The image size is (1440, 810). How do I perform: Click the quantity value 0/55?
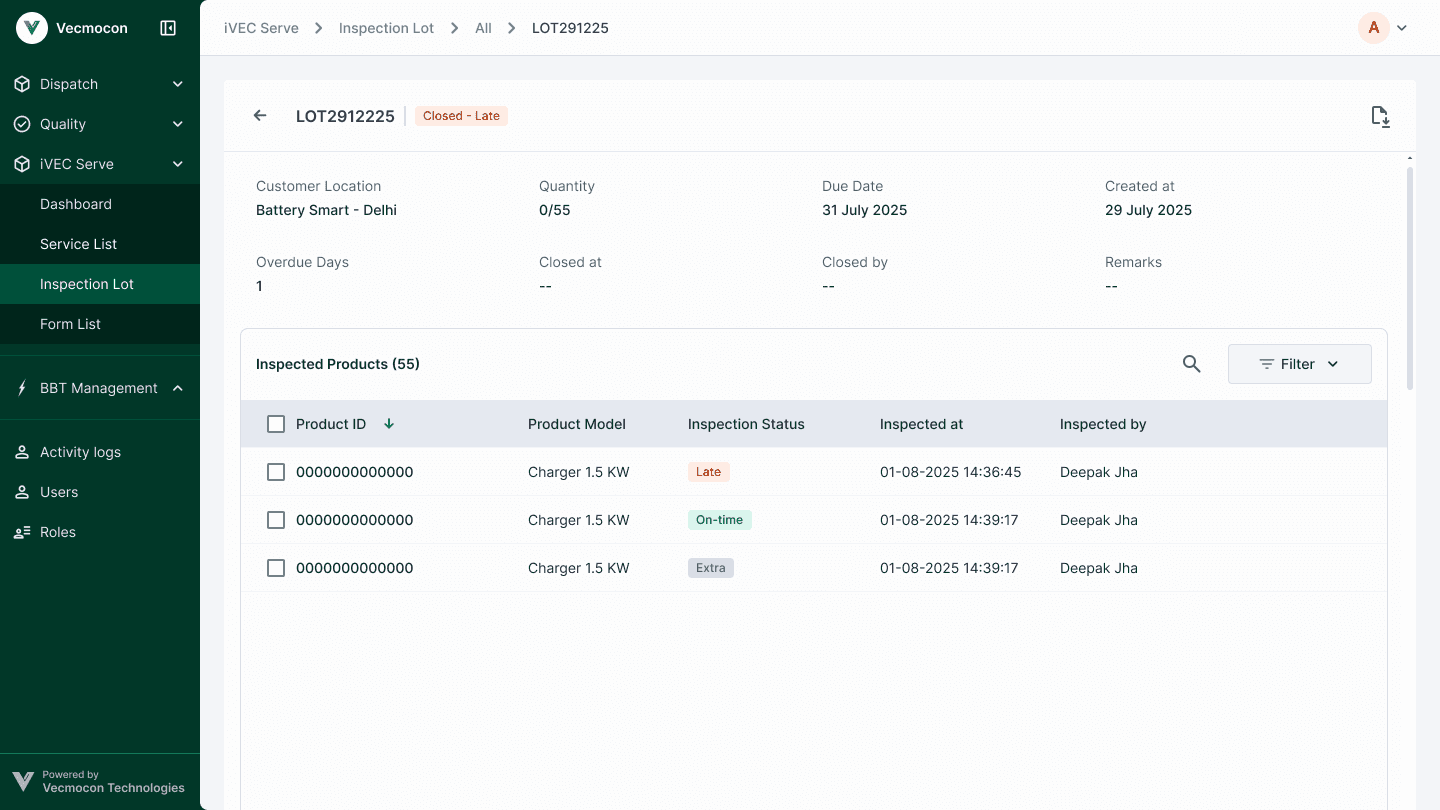click(554, 210)
